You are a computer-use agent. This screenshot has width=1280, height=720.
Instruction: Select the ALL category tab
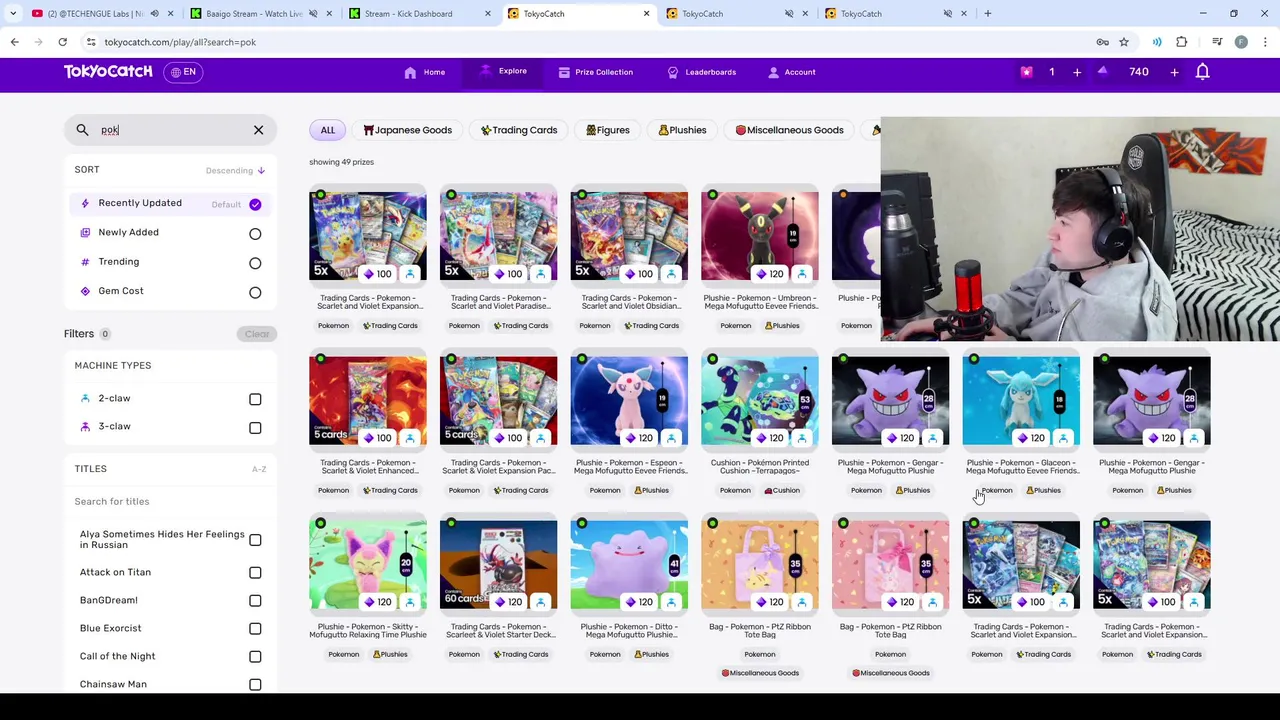(x=328, y=130)
